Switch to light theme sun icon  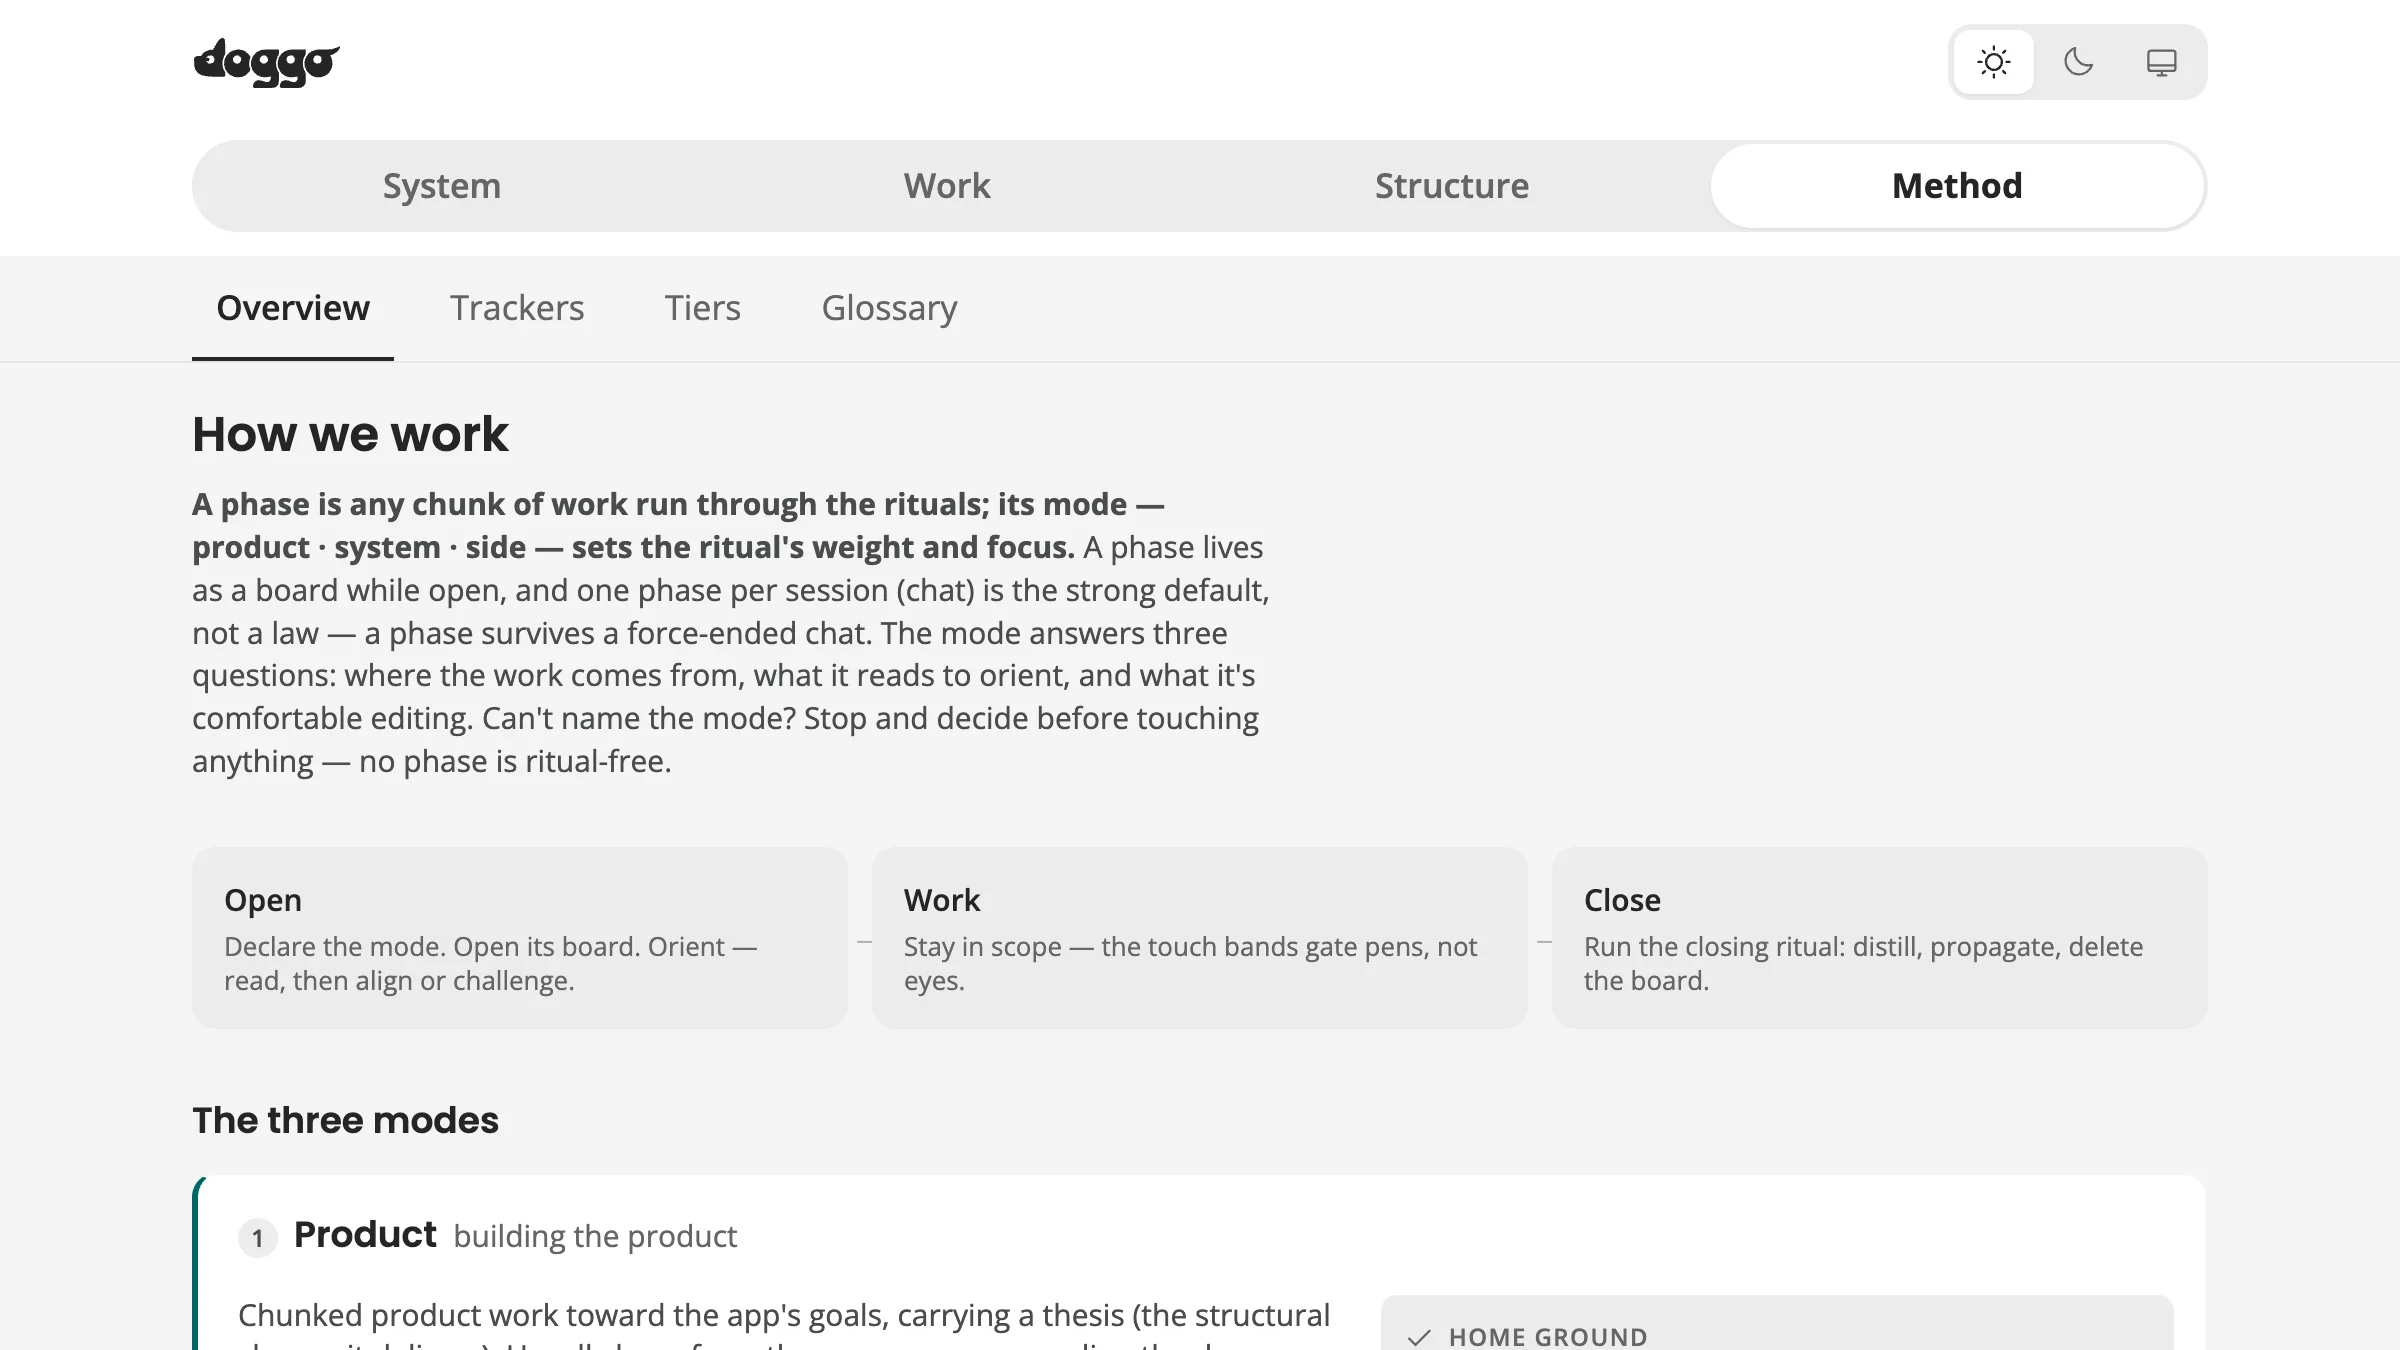tap(1994, 62)
